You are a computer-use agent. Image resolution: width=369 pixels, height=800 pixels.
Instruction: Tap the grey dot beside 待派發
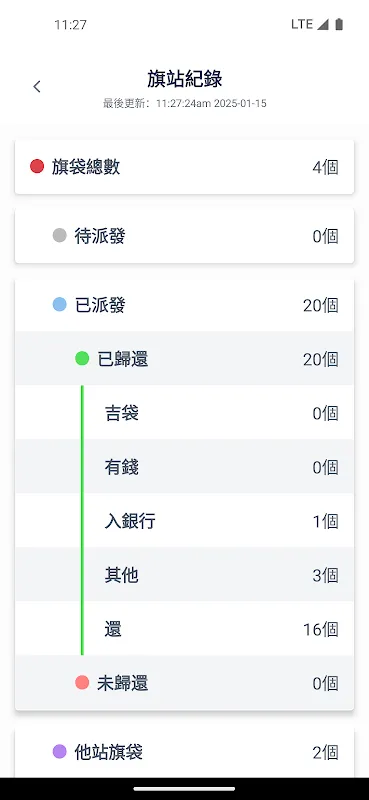point(60,235)
